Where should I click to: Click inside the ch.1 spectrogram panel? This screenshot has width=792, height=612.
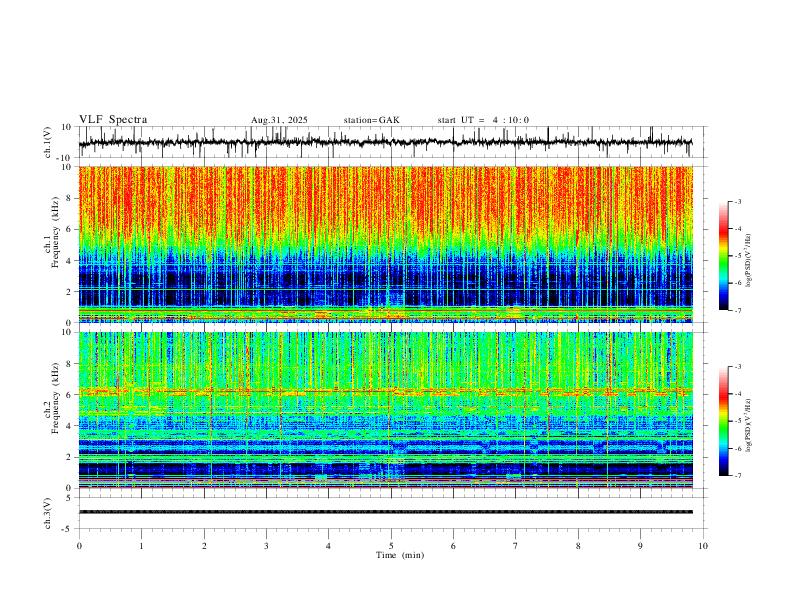pyautogui.click(x=385, y=244)
